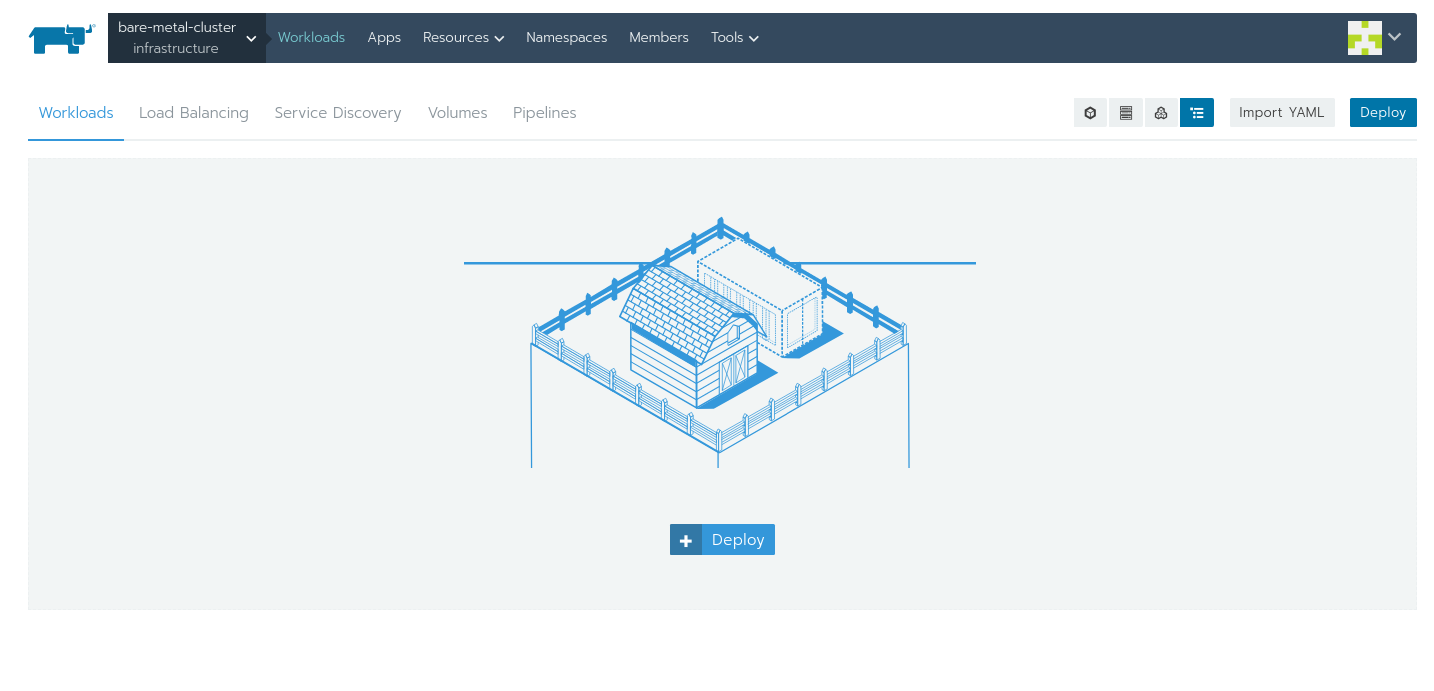Click the Import YAML button
Viewport: 1434px width, 691px height.
point(1281,113)
